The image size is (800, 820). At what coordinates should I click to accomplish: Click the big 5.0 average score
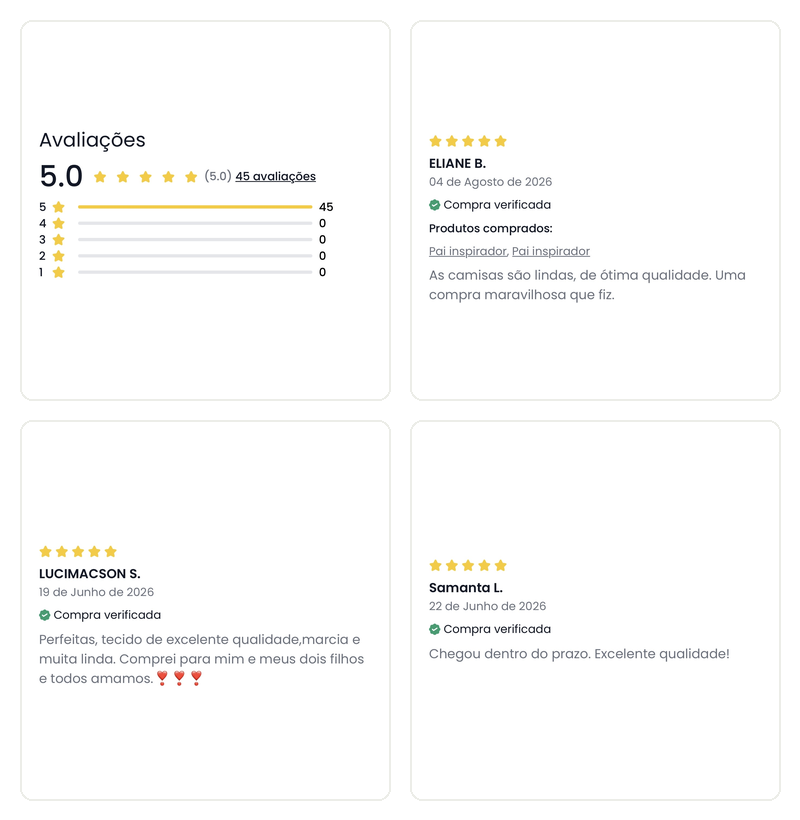[61, 176]
